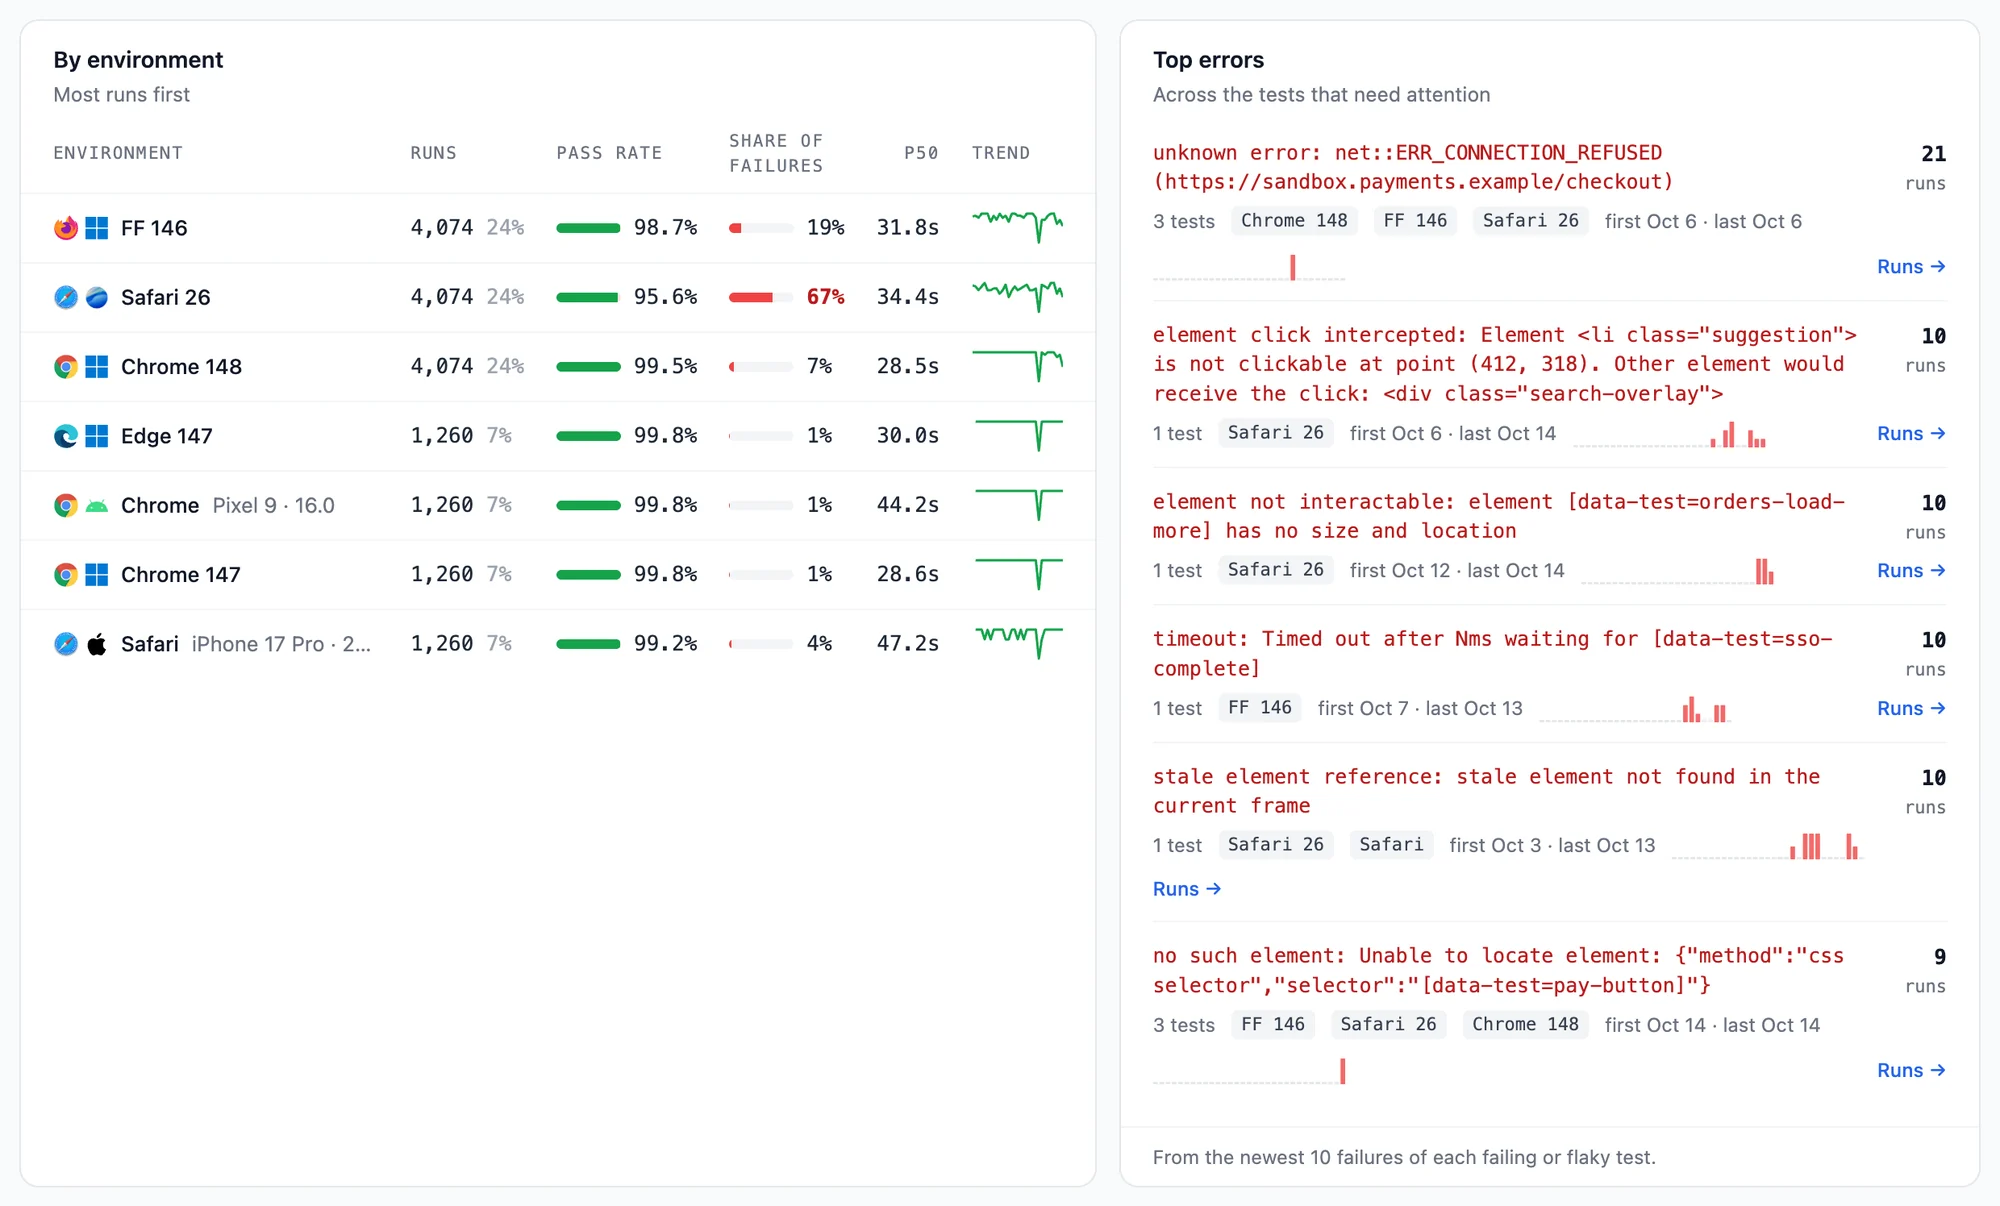2000x1206 pixels.
Task: Click the FF 146 trend sparkline
Action: tap(1018, 227)
